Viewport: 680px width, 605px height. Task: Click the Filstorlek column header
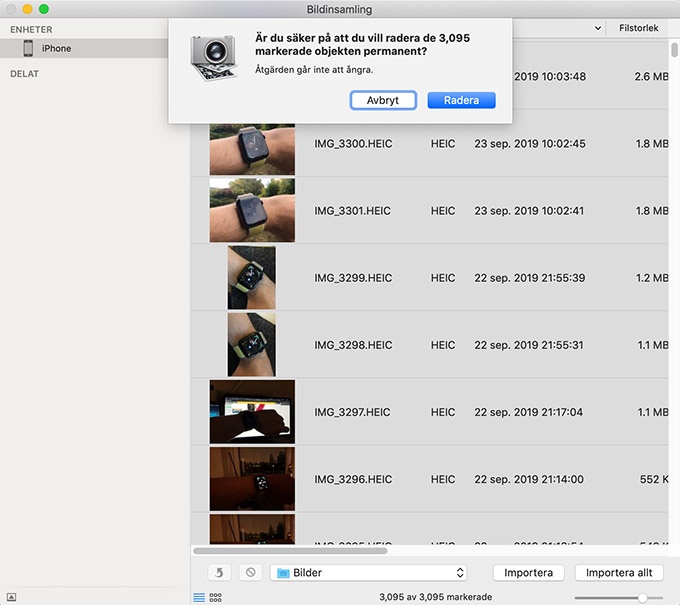pyautogui.click(x=638, y=29)
